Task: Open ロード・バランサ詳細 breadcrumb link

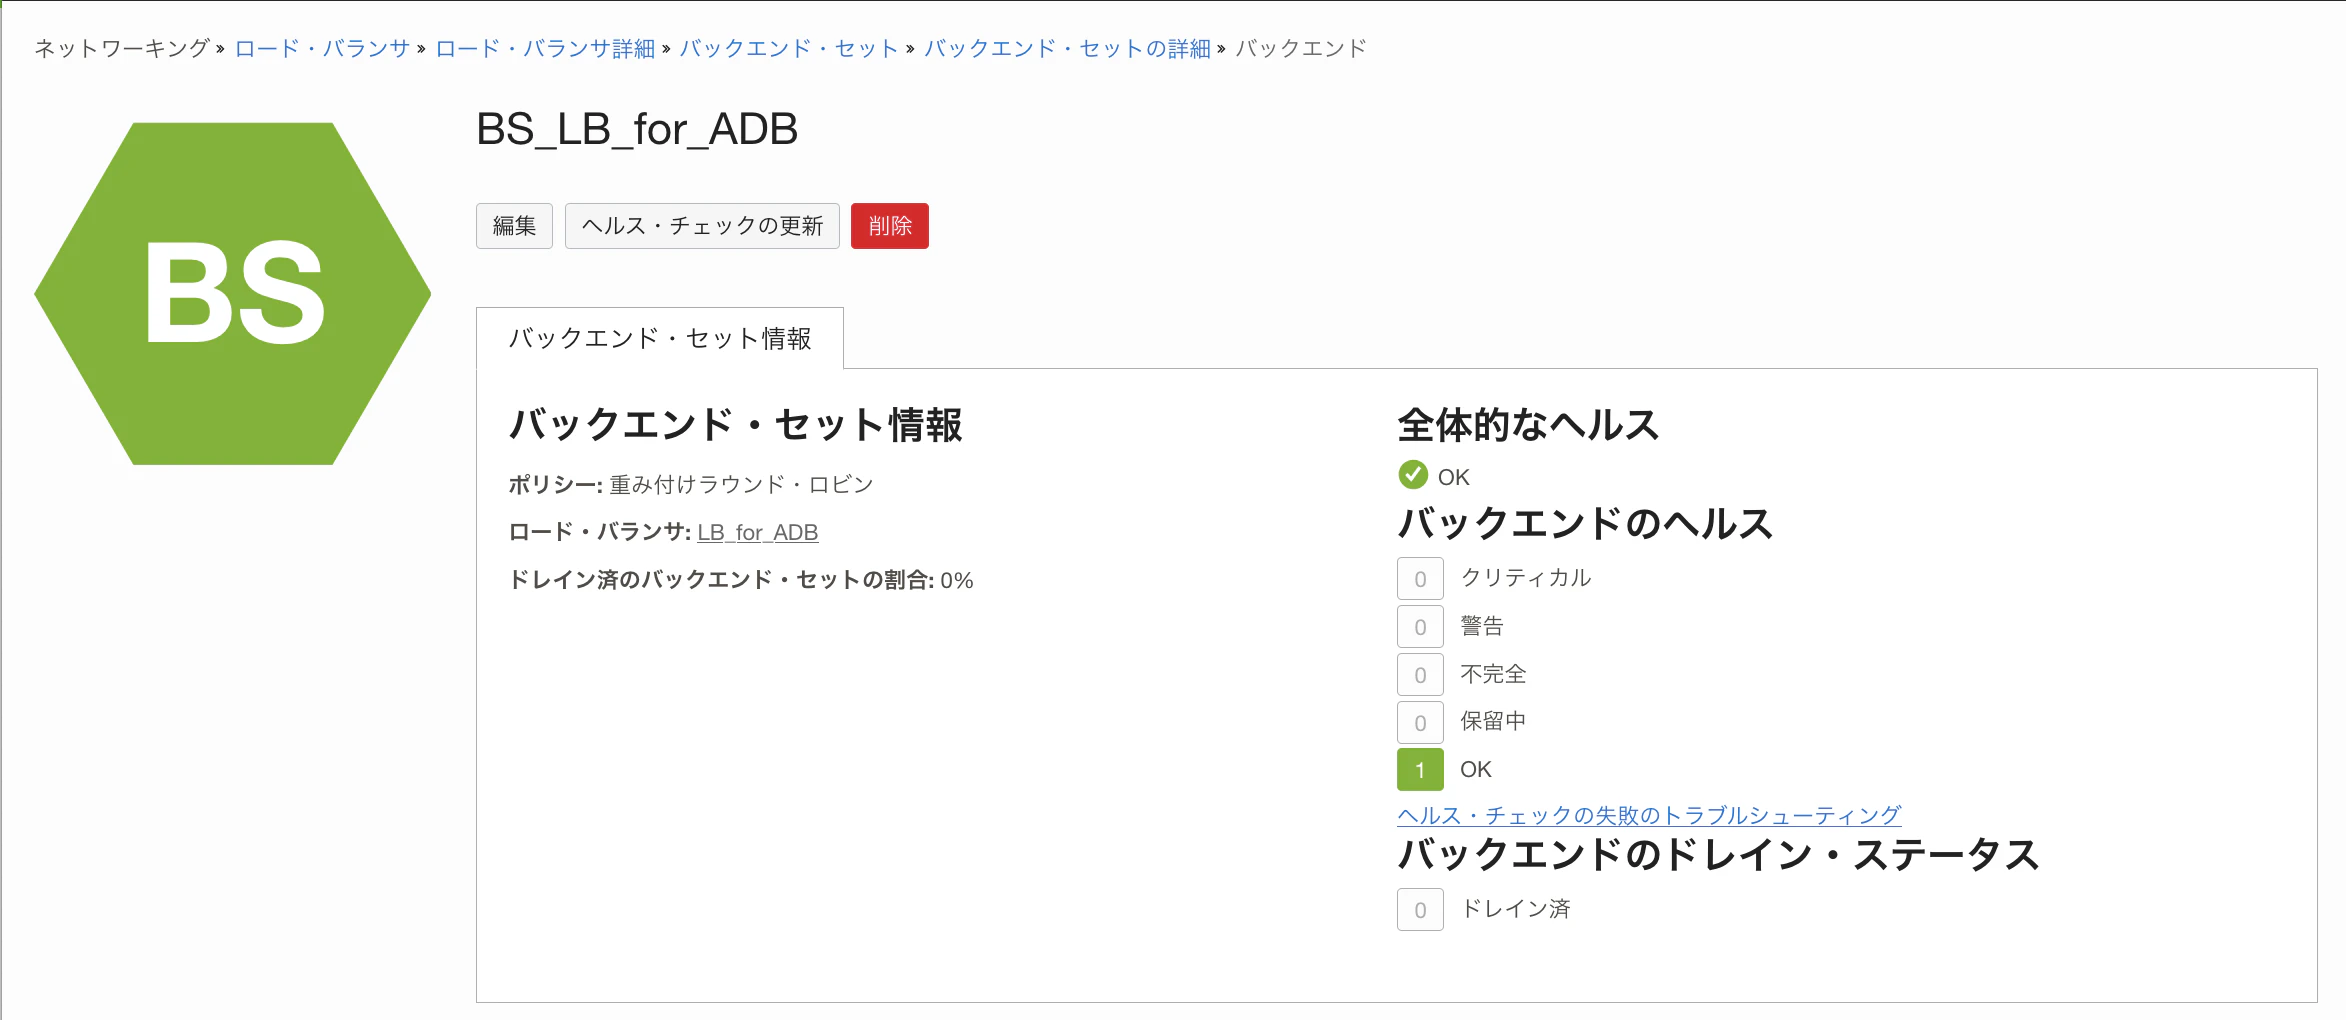Action: click(545, 48)
